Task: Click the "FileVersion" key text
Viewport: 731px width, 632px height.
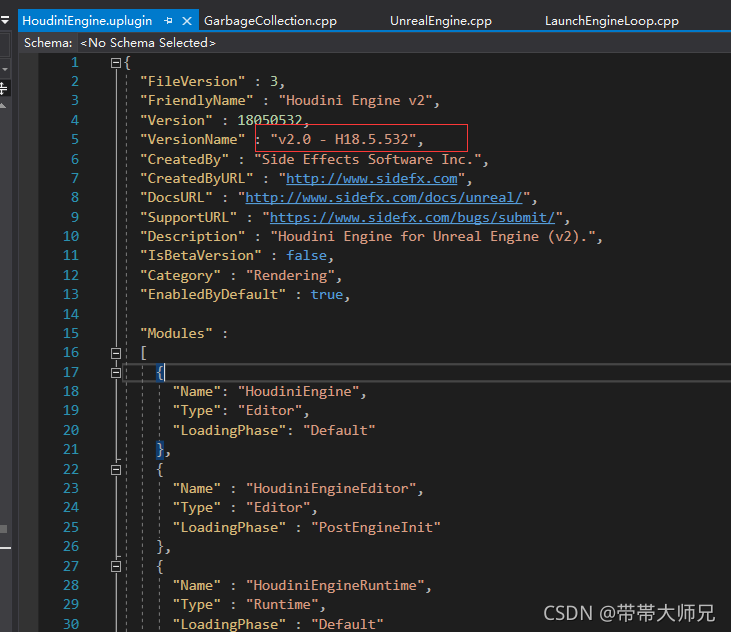Action: pyautogui.click(x=192, y=82)
